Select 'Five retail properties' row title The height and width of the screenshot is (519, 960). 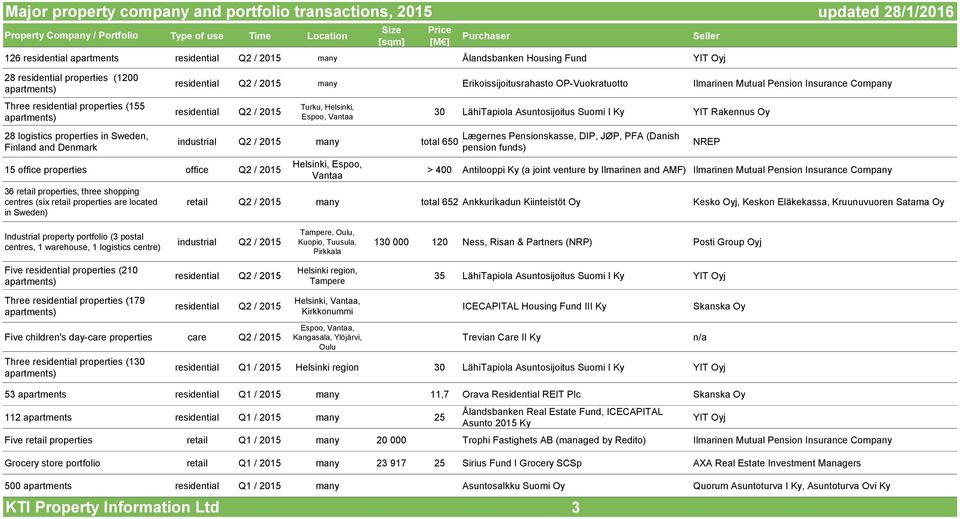(48, 440)
